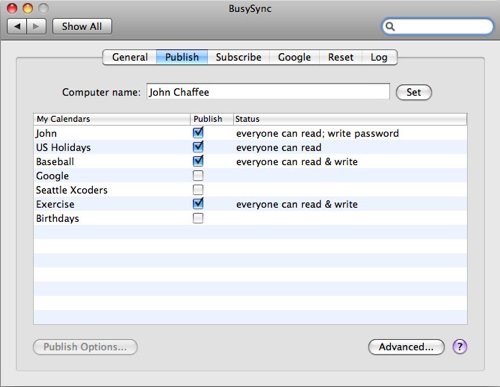This screenshot has height=387, width=500.
Task: Select the Google calendar name
Action: pos(52,176)
